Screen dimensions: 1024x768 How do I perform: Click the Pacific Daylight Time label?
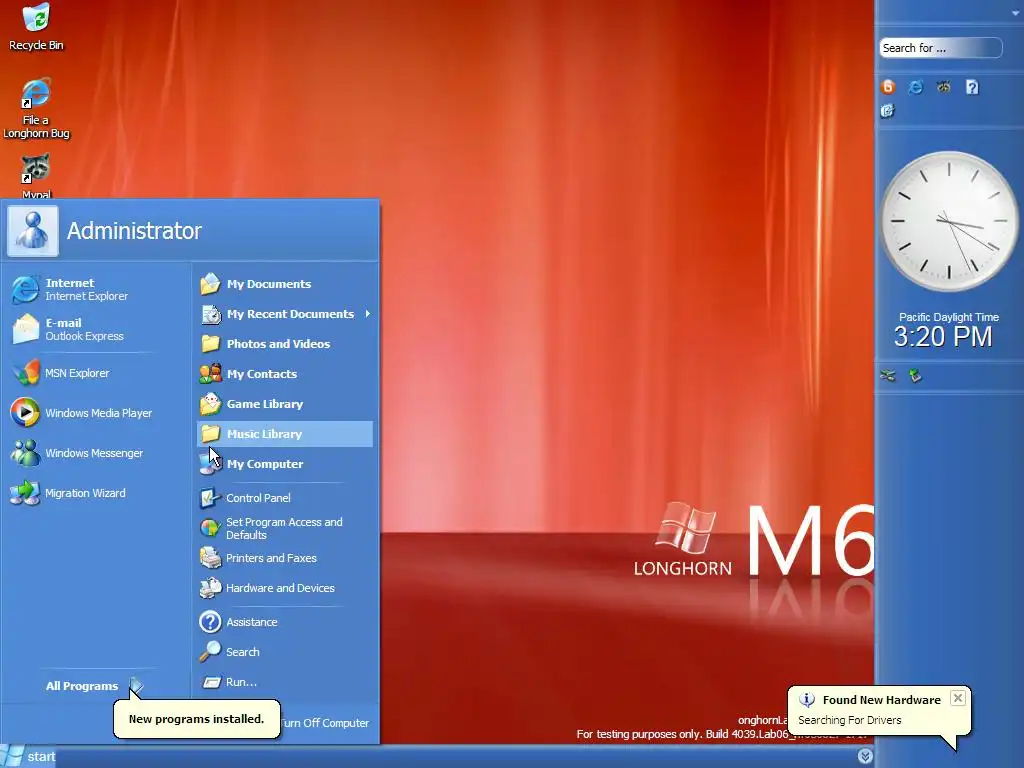(x=949, y=317)
